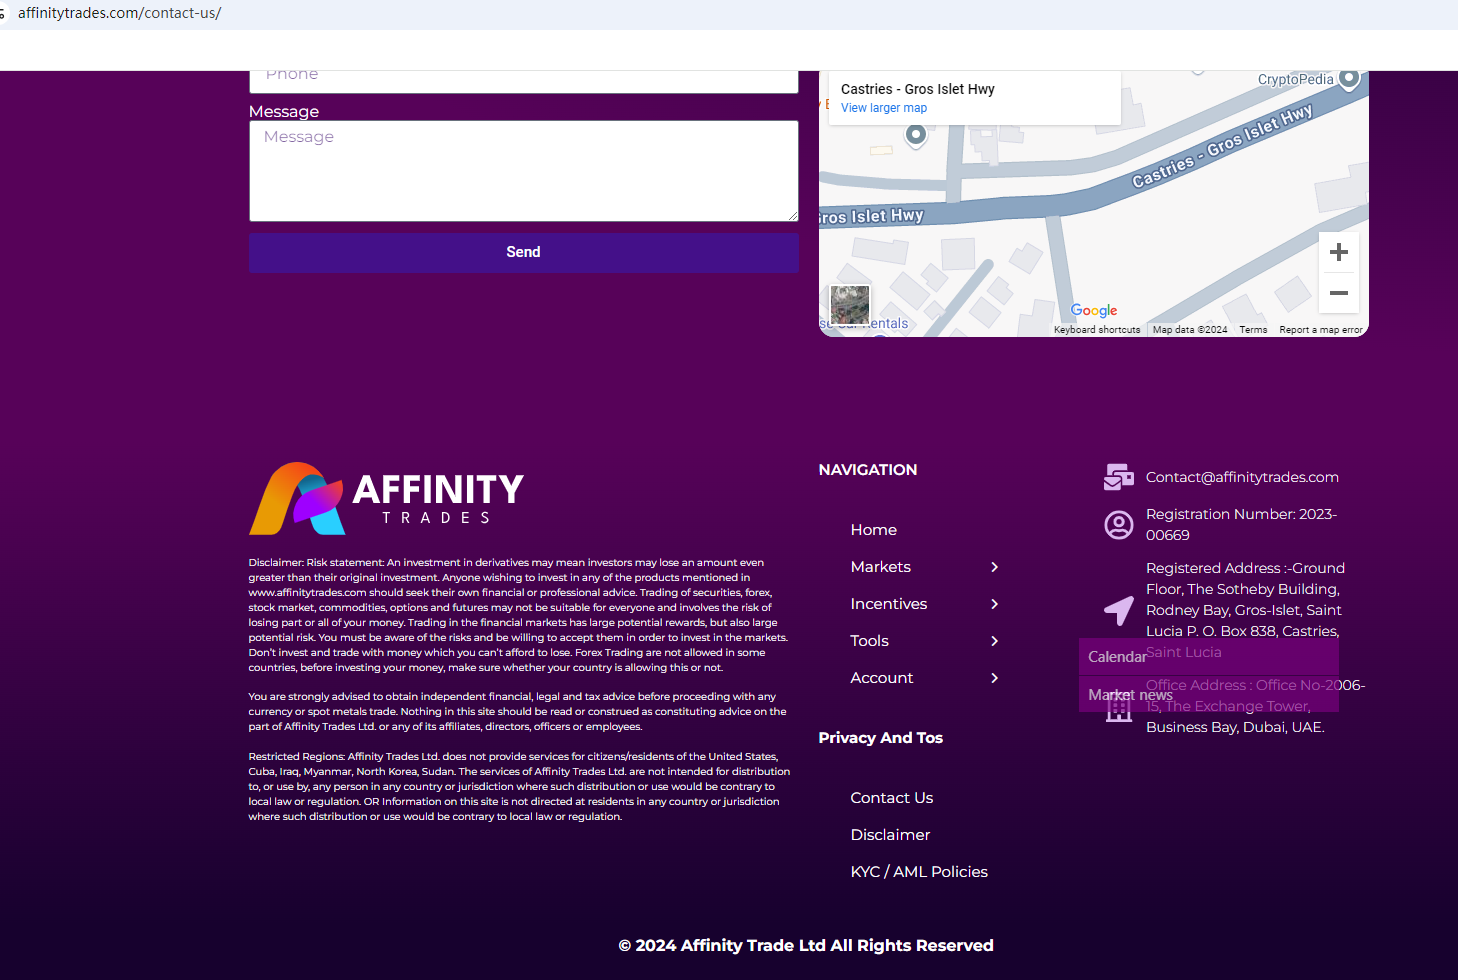The height and width of the screenshot is (980, 1458).
Task: Click the Map data ©2024 label
Action: (1189, 330)
